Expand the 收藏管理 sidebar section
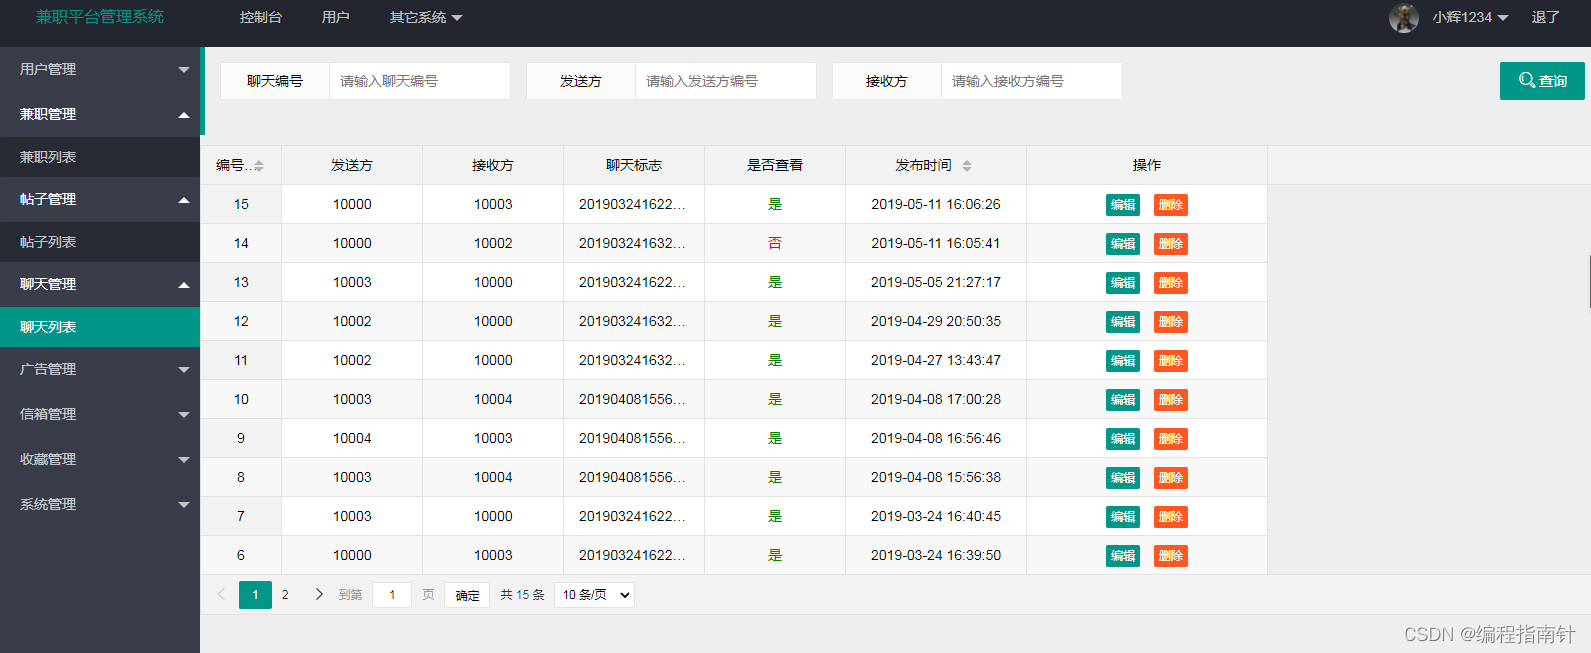The height and width of the screenshot is (653, 1591). [100, 459]
